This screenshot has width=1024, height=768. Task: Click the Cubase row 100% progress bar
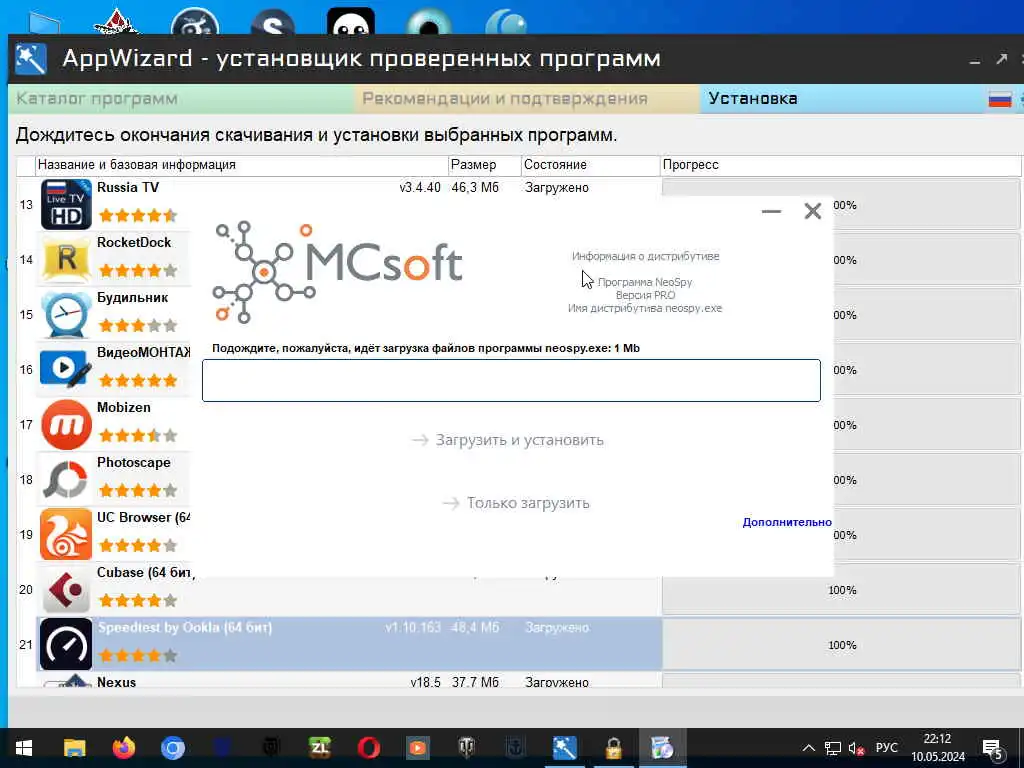(841, 590)
